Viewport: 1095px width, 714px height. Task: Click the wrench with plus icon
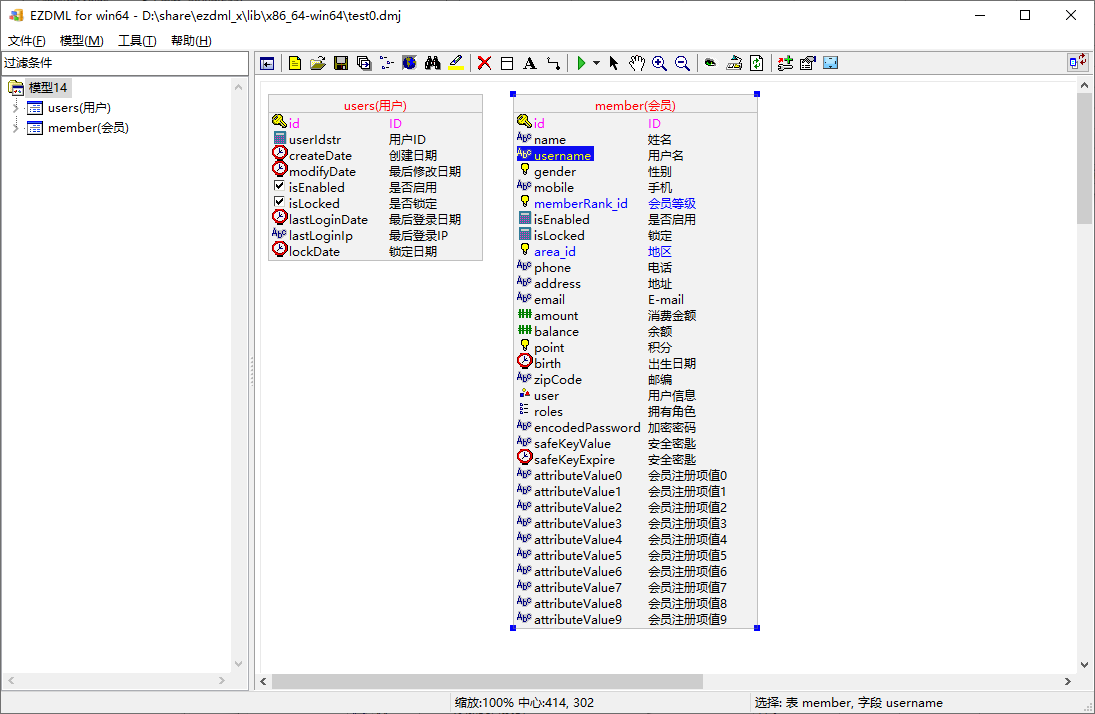click(x=785, y=64)
